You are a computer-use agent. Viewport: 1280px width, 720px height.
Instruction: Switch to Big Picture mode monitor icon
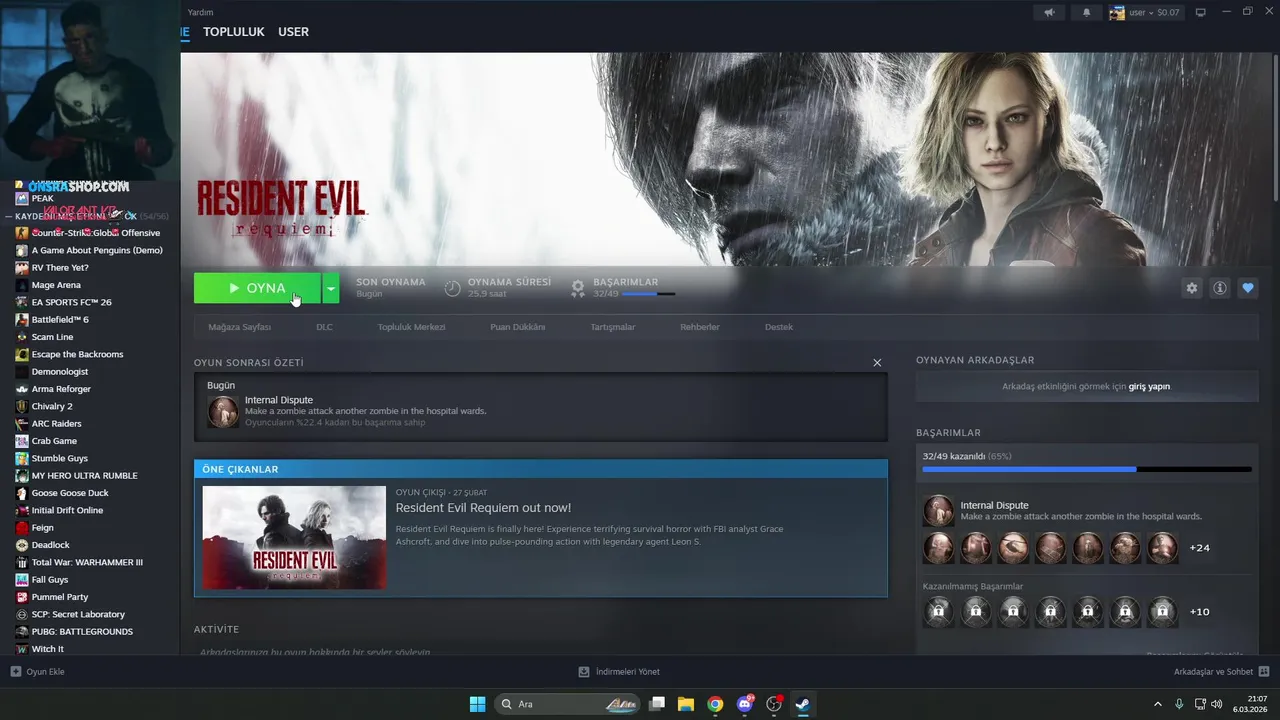point(1201,13)
